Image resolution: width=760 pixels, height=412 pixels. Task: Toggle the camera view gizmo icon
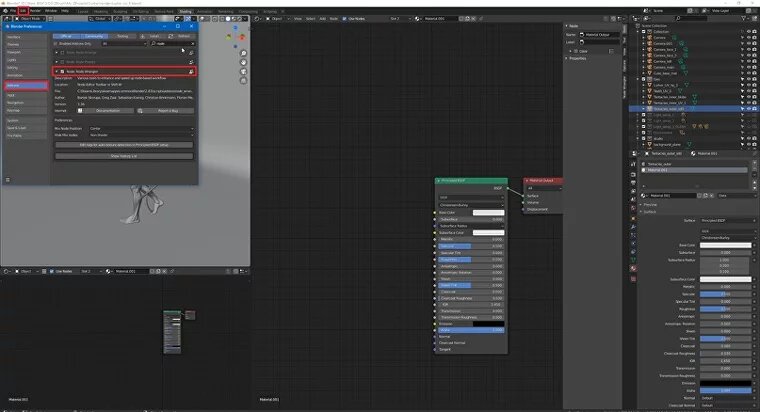pos(243,71)
